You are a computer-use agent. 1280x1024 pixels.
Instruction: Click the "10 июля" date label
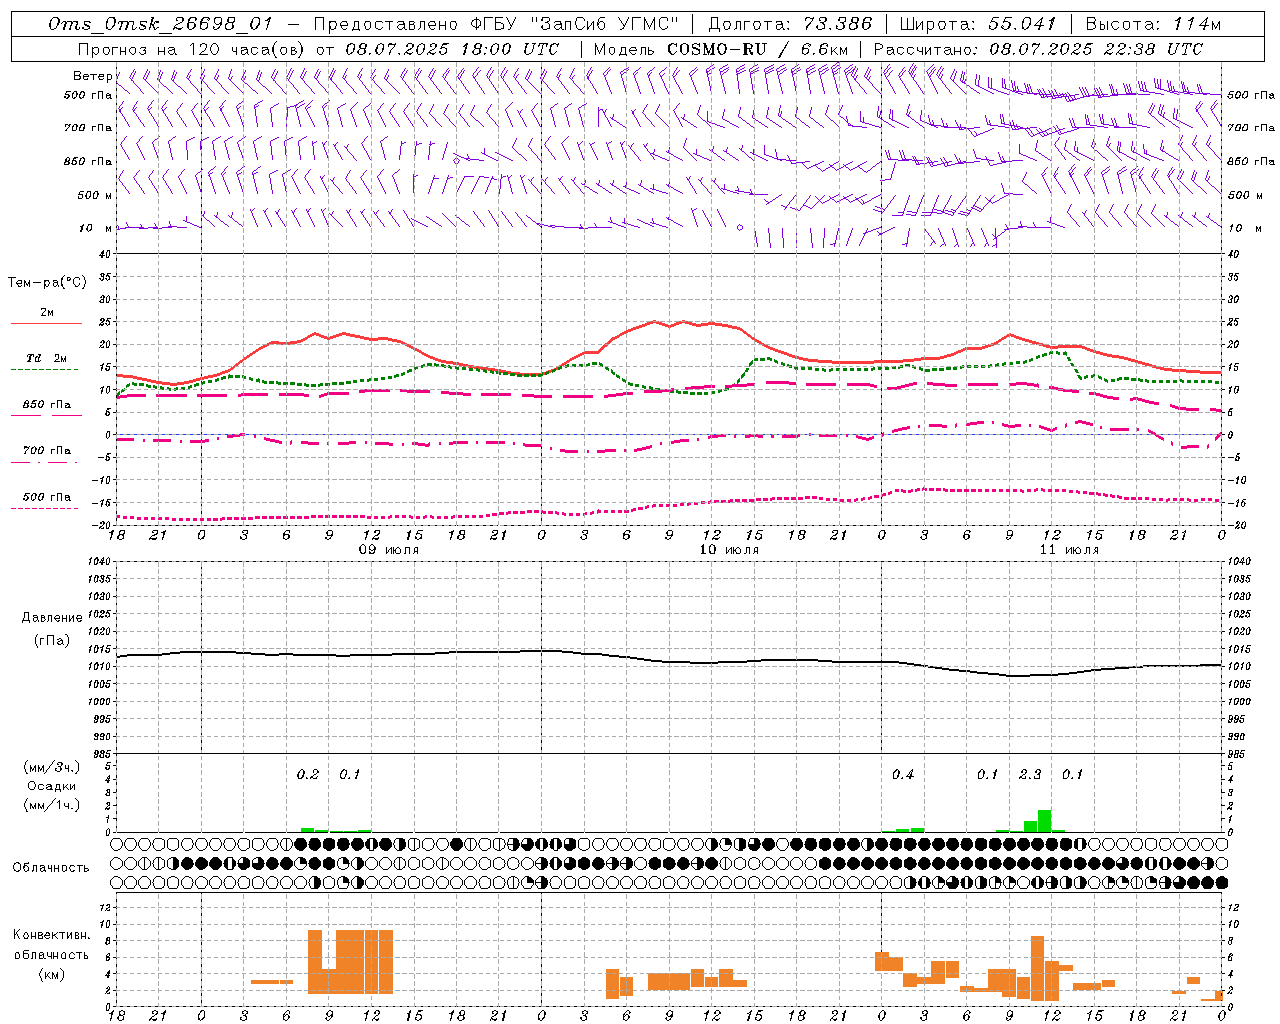pos(729,550)
